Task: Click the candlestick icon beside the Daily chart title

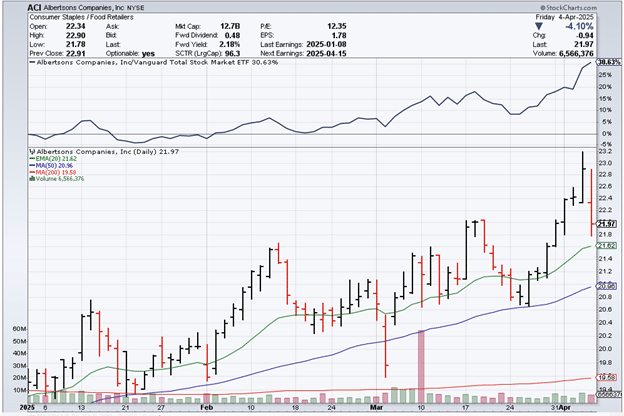Action: [x=32, y=152]
